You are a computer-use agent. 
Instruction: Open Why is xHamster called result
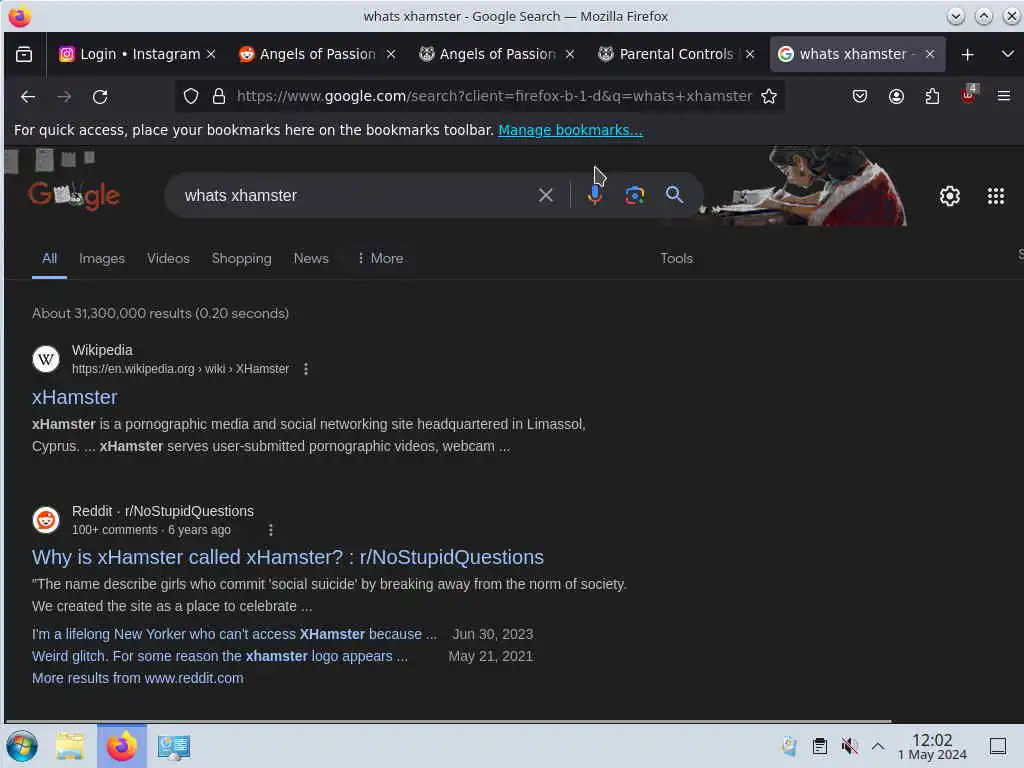pyautogui.click(x=287, y=557)
